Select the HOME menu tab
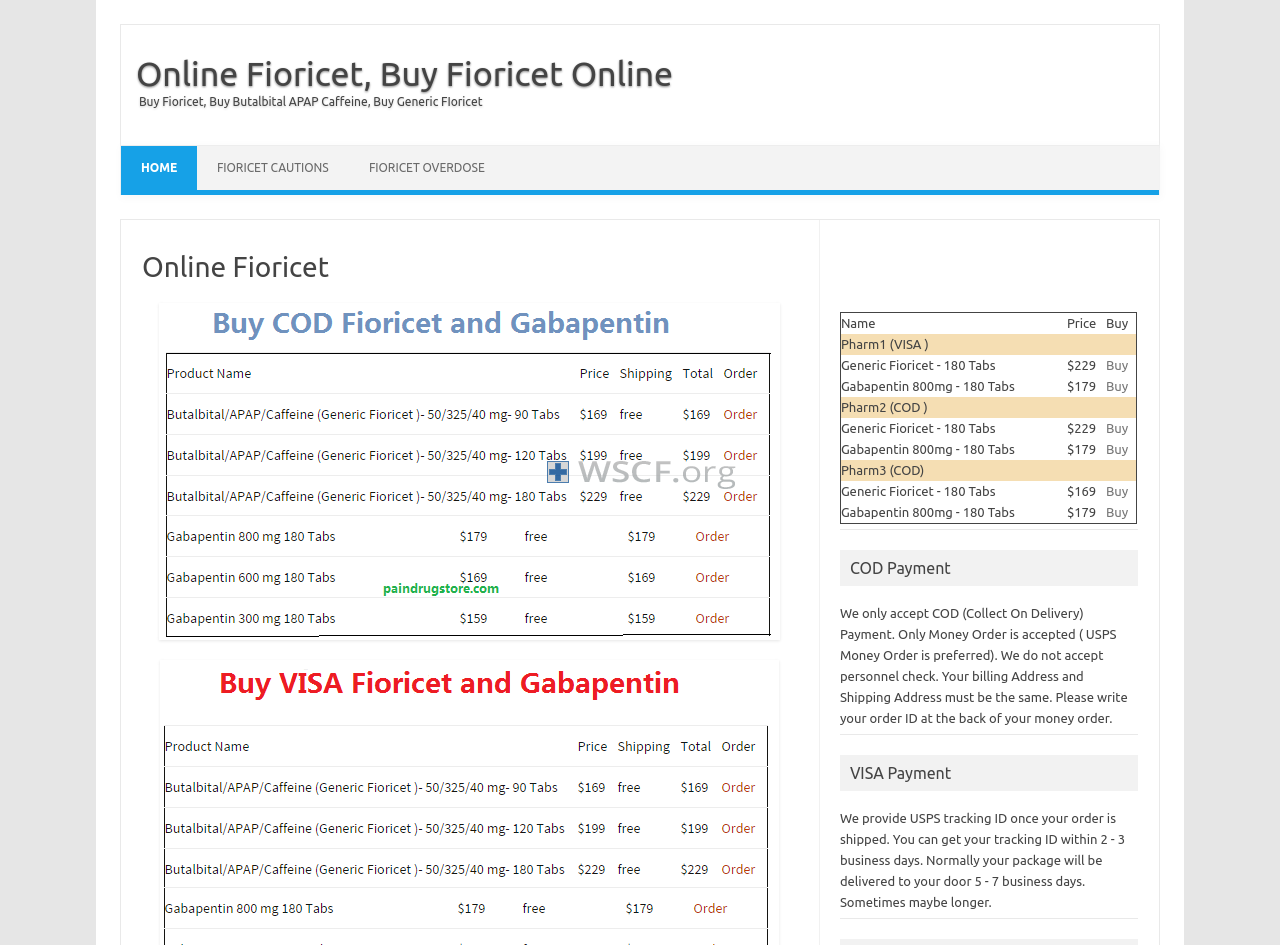Screen dimensions: 1280x945 click(159, 168)
